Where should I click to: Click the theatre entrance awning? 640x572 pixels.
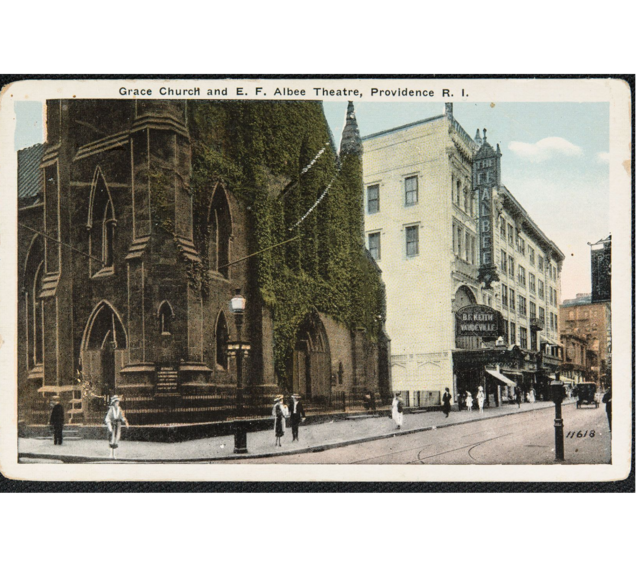(x=500, y=378)
